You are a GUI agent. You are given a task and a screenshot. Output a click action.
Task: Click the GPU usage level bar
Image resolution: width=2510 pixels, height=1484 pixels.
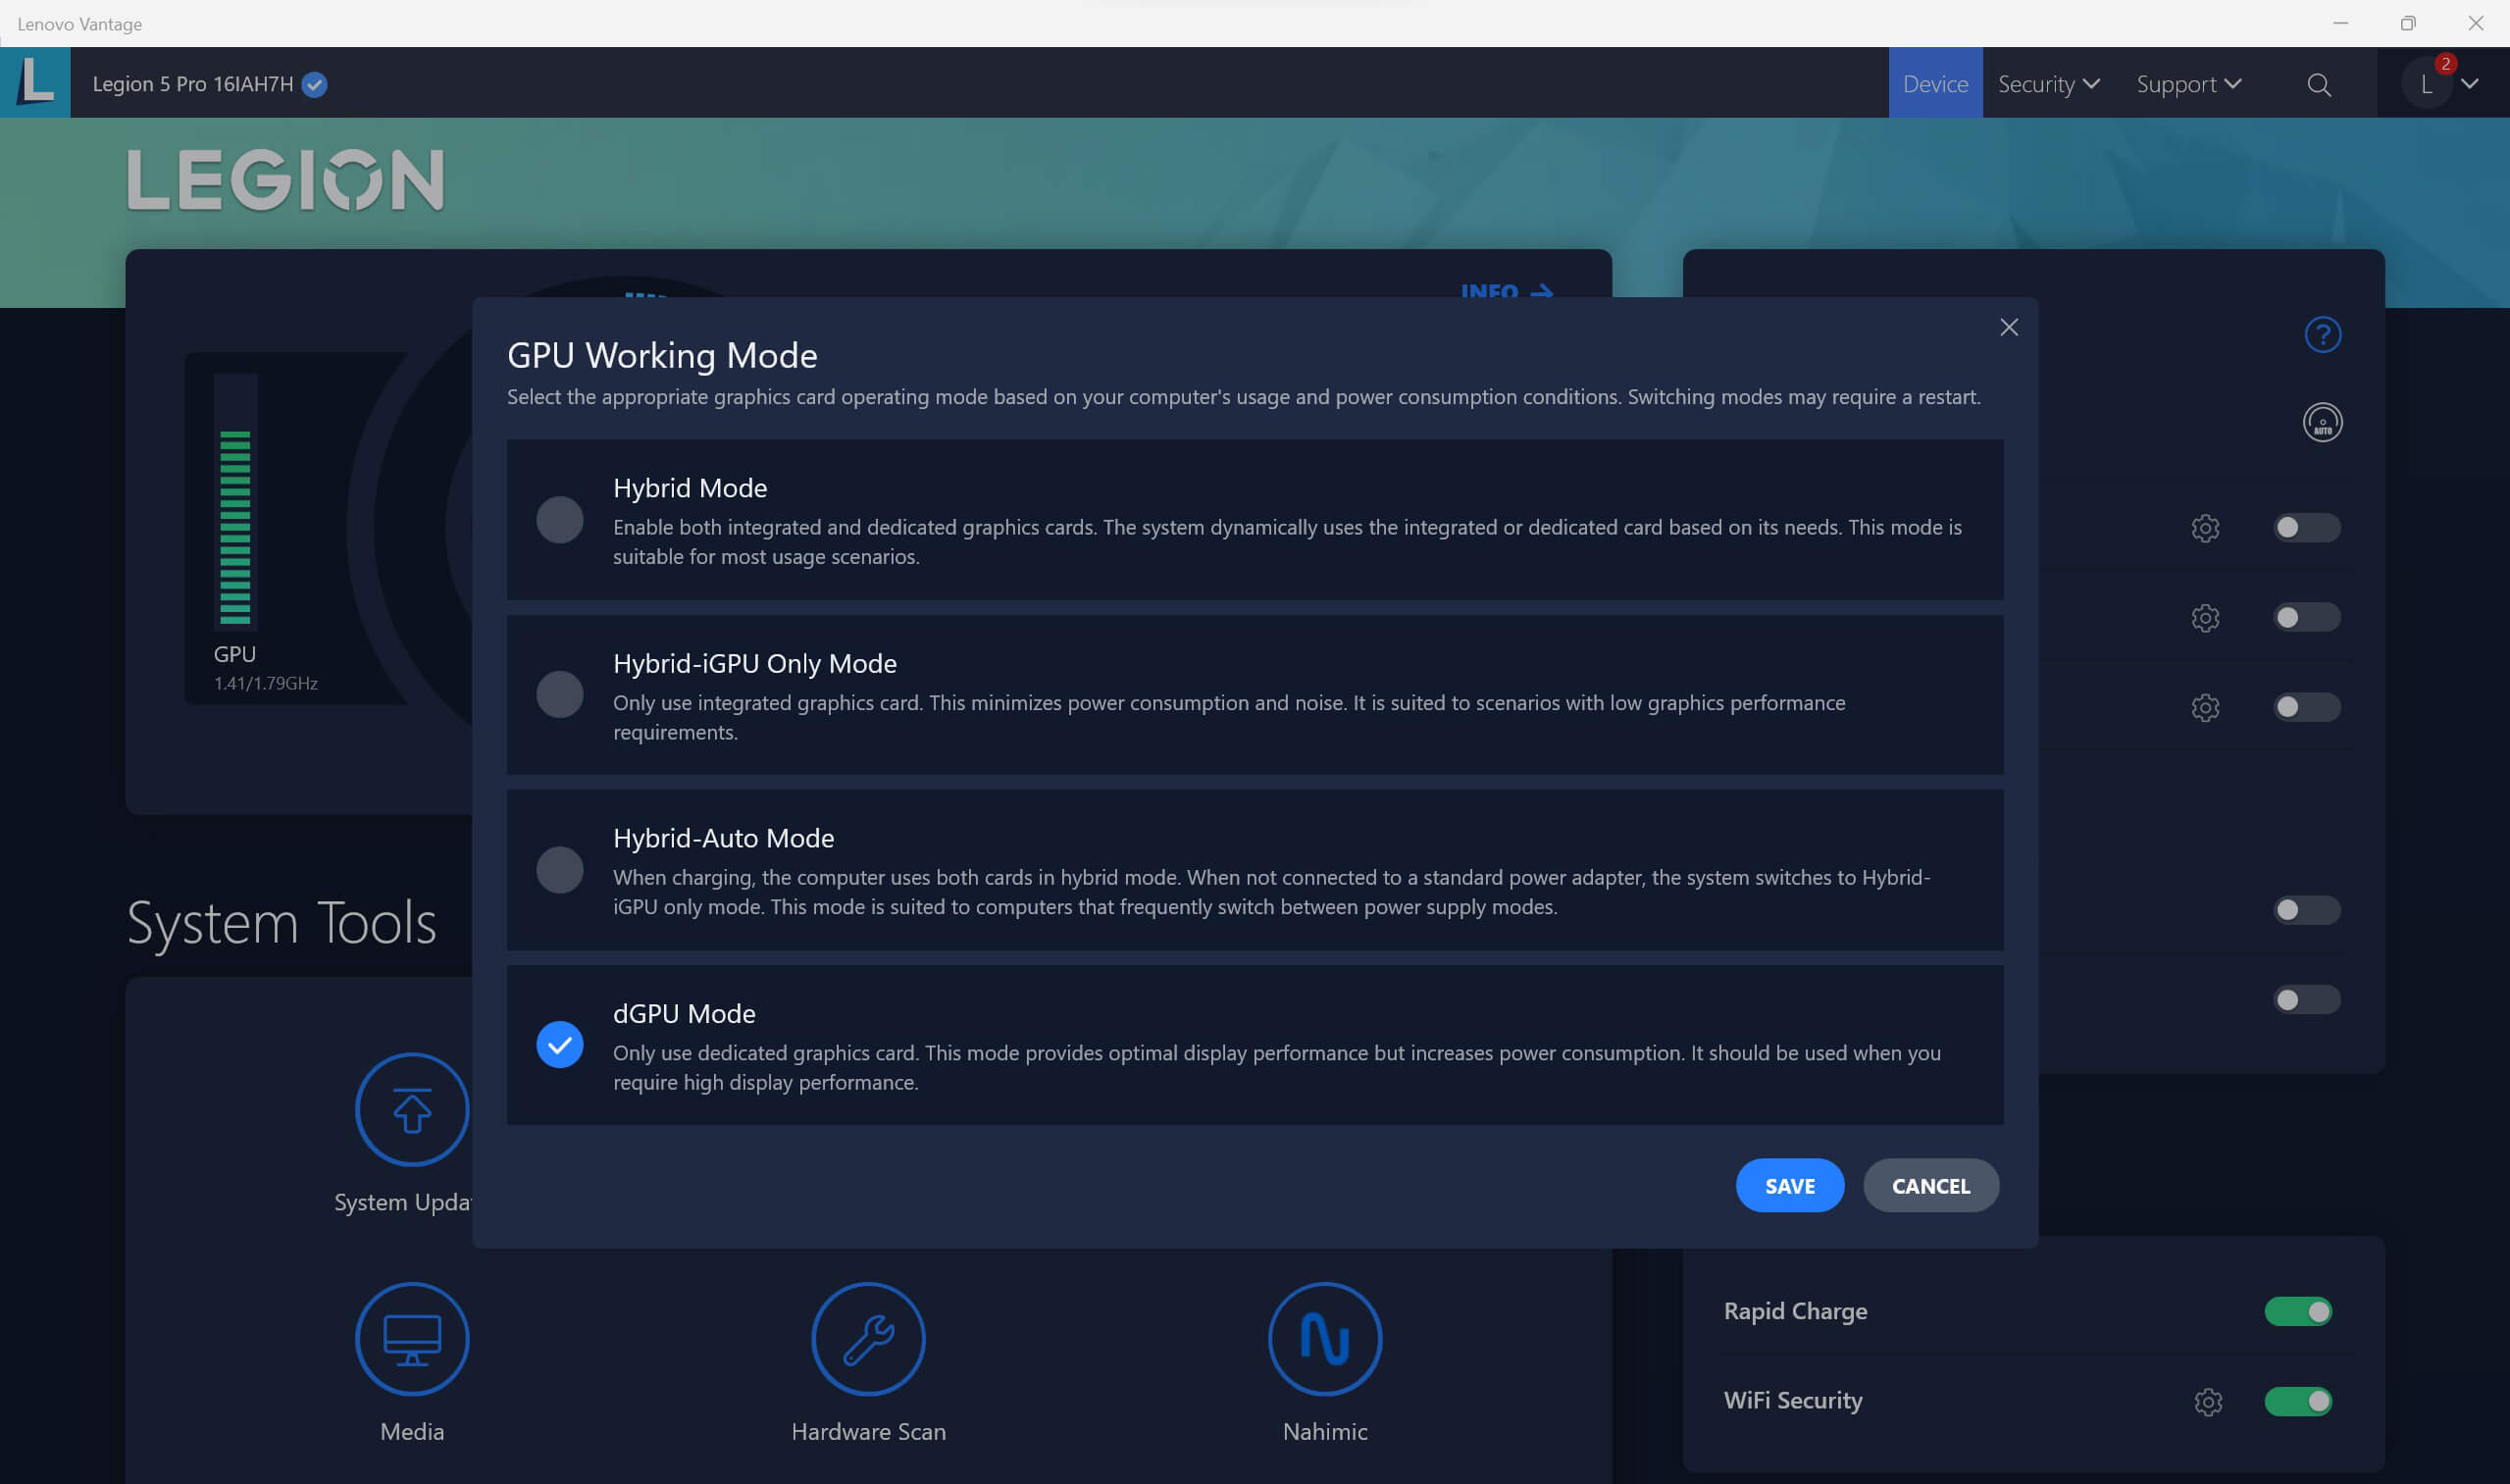coord(235,500)
